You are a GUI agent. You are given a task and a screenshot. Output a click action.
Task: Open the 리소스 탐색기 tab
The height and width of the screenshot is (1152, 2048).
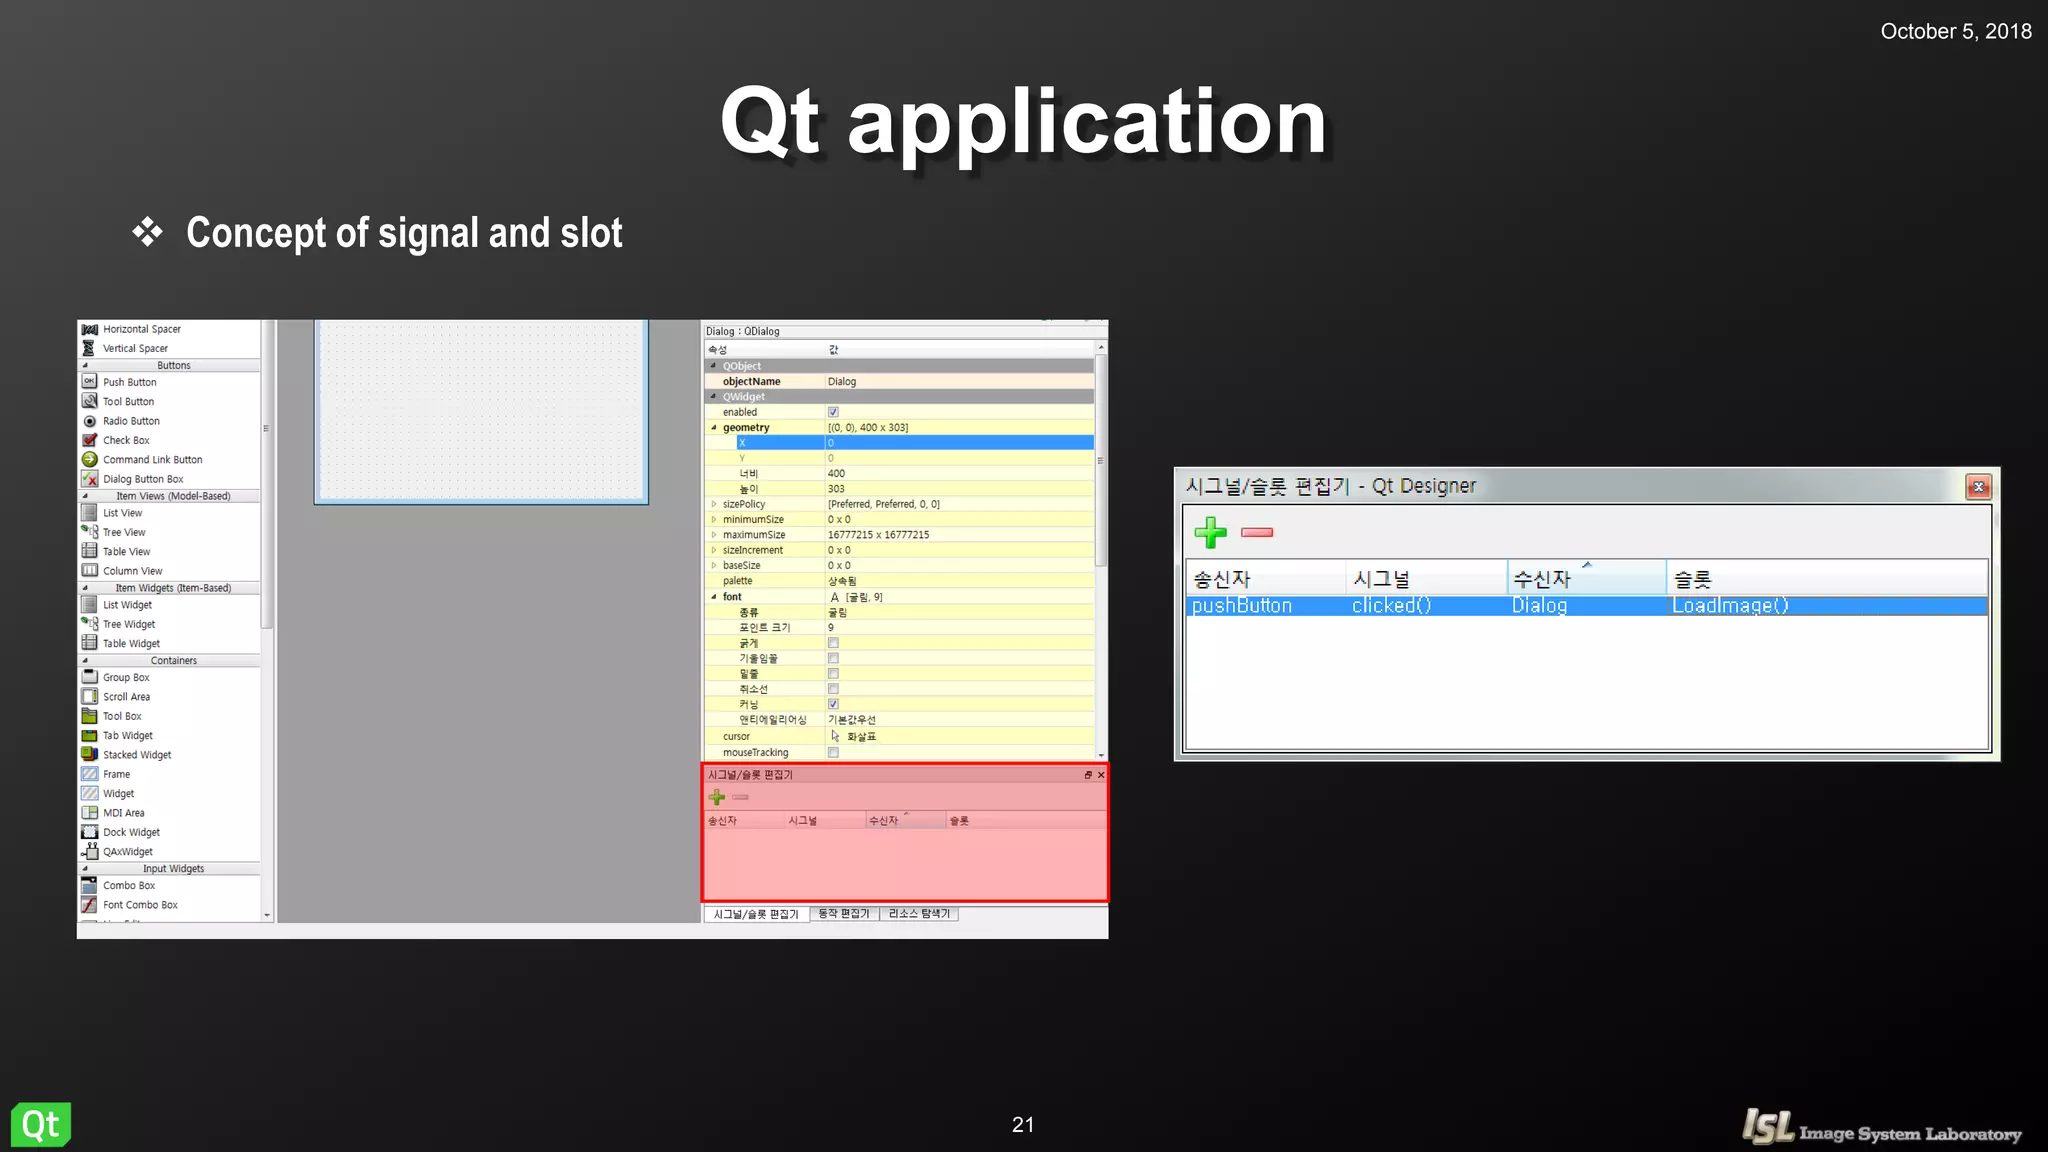[919, 914]
